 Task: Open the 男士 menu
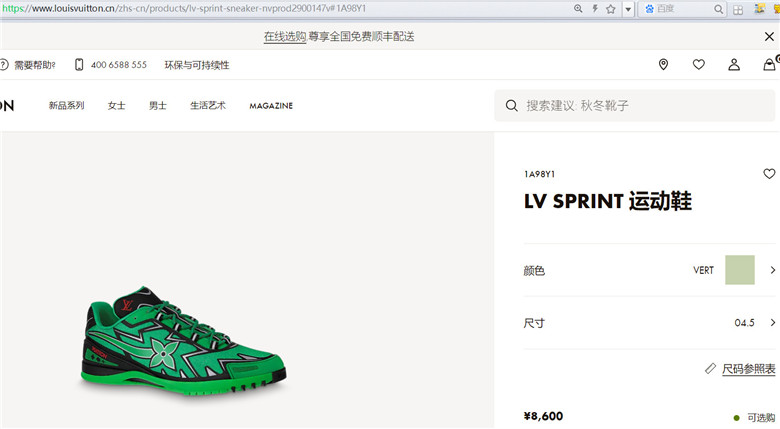(x=158, y=106)
